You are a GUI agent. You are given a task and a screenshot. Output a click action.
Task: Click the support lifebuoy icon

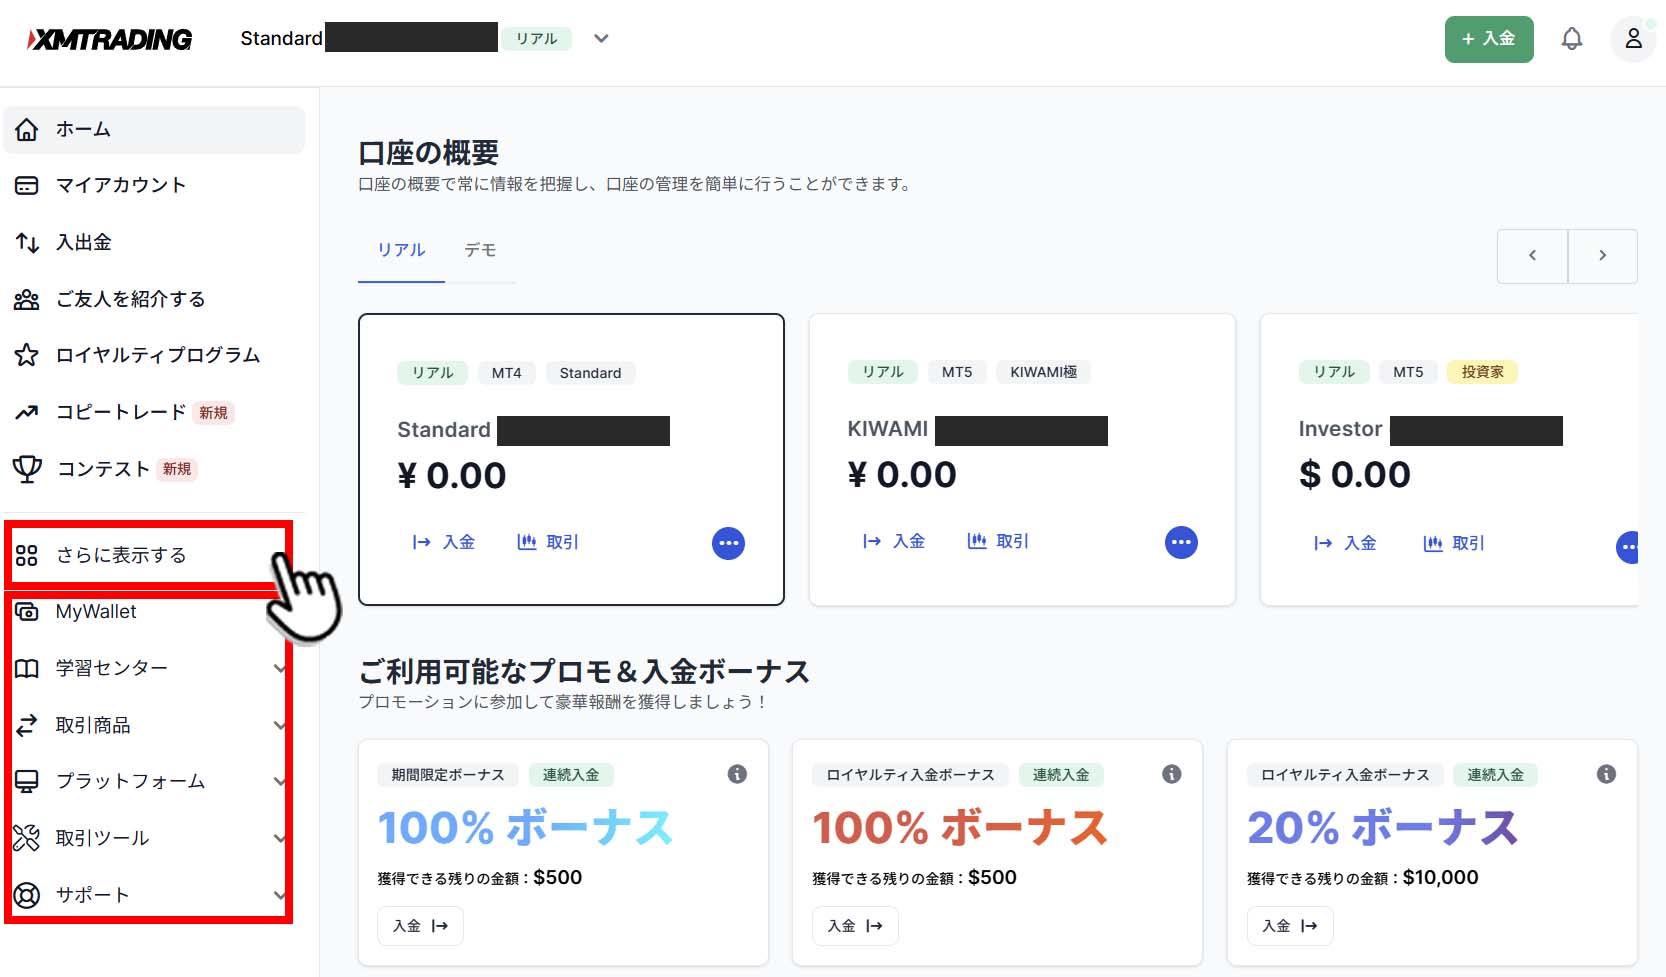[x=27, y=895]
